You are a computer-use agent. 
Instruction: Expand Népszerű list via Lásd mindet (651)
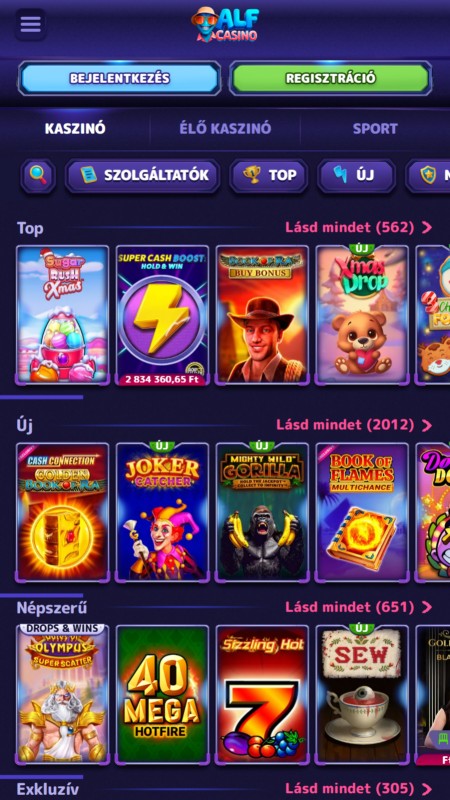click(x=359, y=607)
